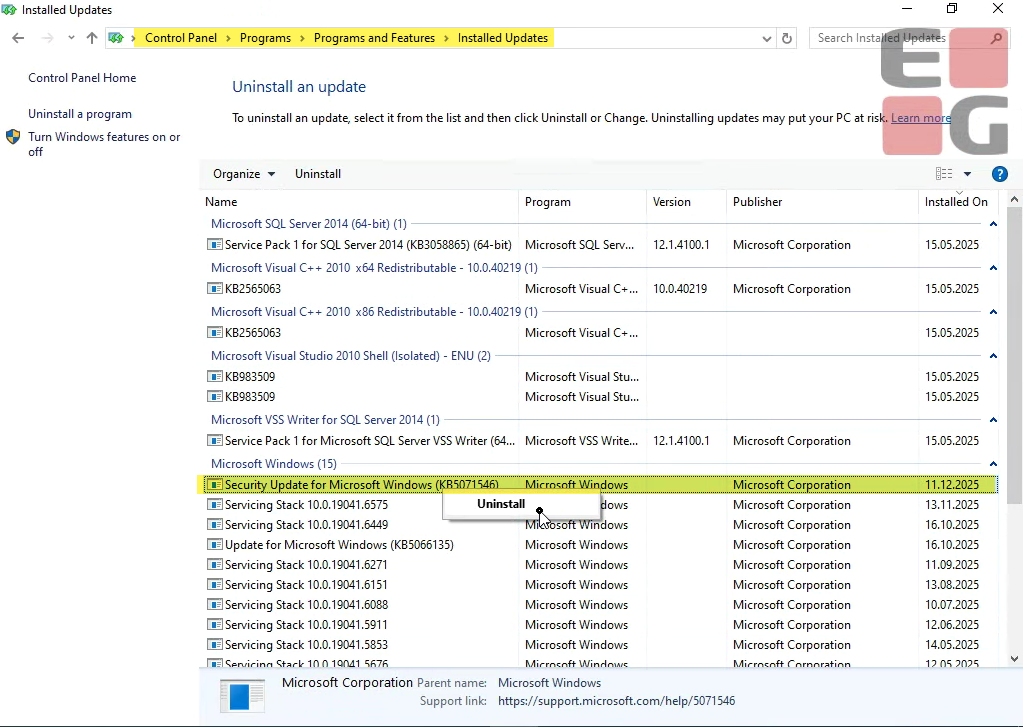Click the shield icon beside Windows features
The height and width of the screenshot is (727, 1023).
13,137
